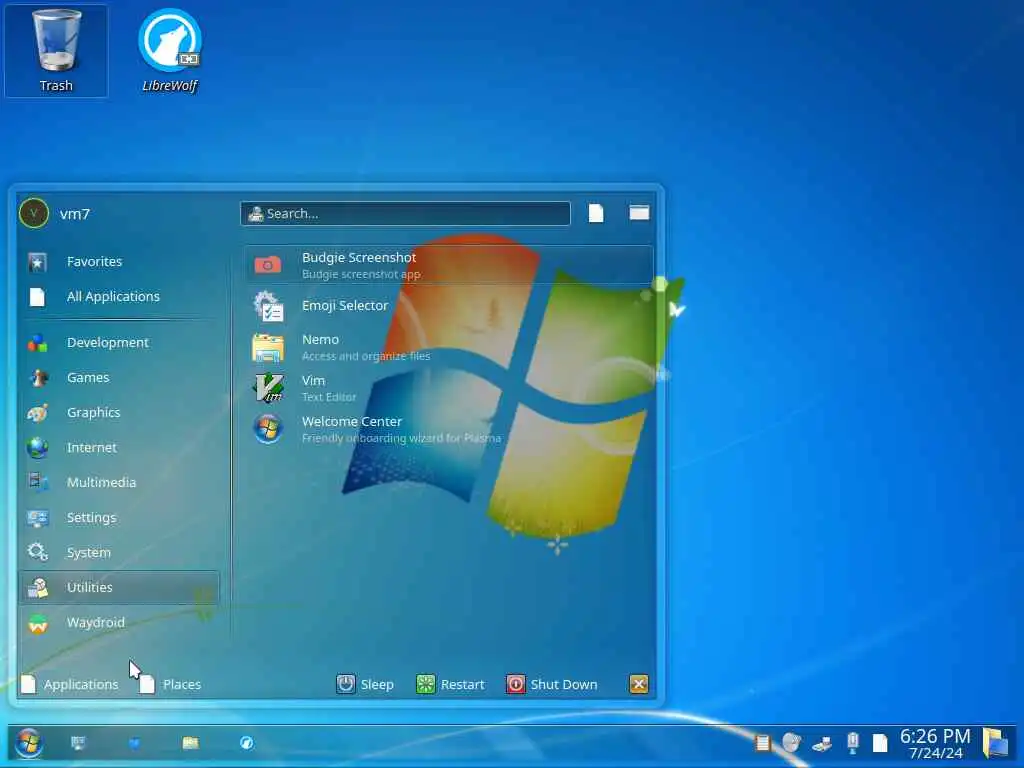Select the Games category
The width and height of the screenshot is (1024, 768).
(120, 377)
